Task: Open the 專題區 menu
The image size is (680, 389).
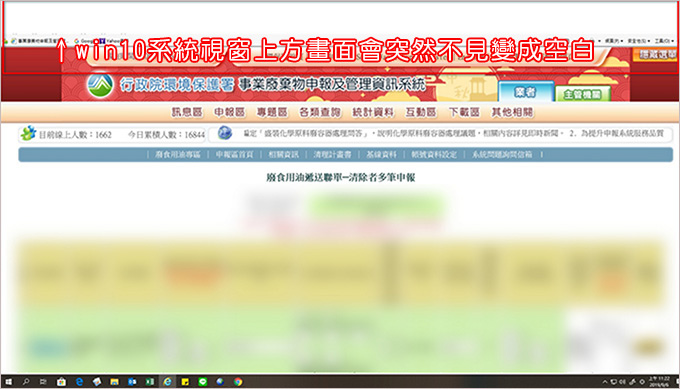Action: coord(272,112)
